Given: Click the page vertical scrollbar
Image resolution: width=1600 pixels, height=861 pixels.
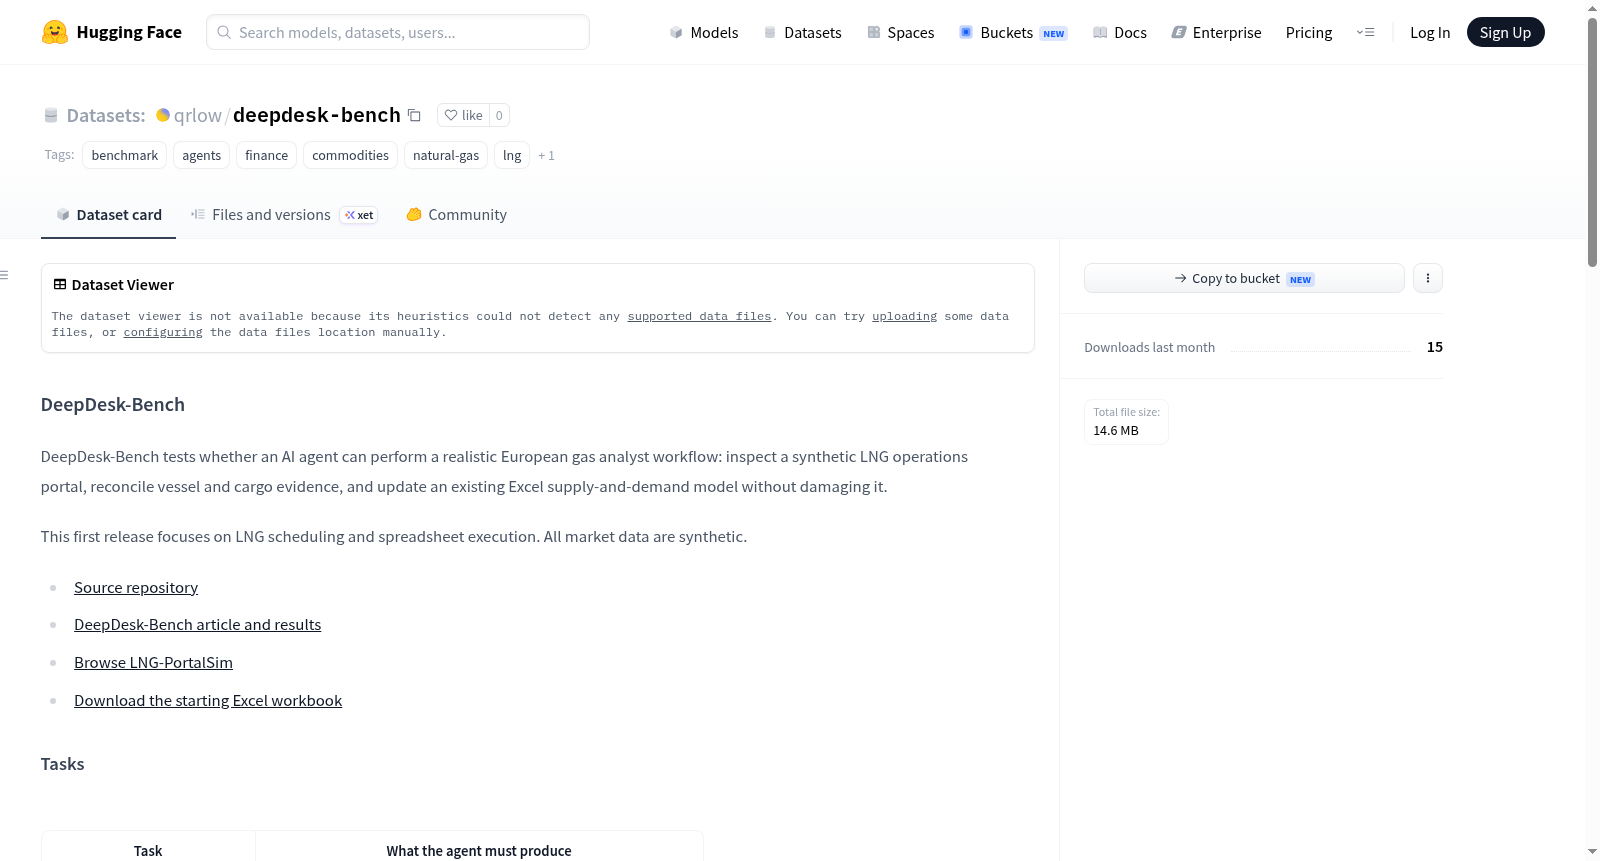Looking at the screenshot, I should [1592, 140].
